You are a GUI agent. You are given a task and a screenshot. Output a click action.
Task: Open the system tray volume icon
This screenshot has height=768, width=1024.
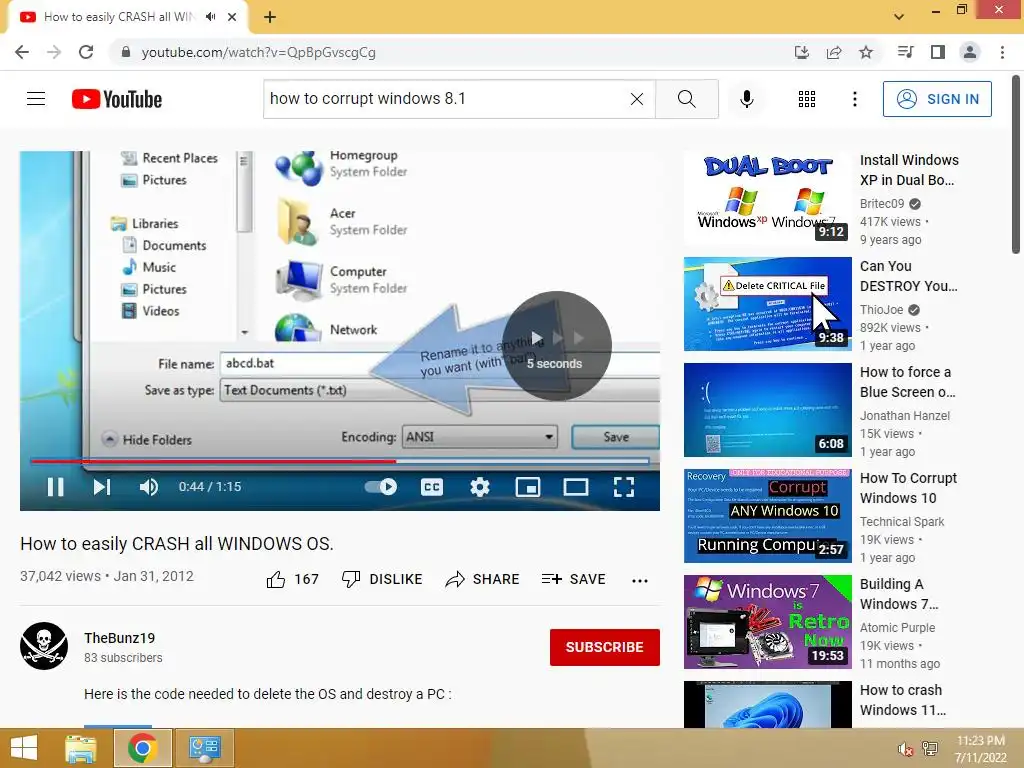point(905,750)
